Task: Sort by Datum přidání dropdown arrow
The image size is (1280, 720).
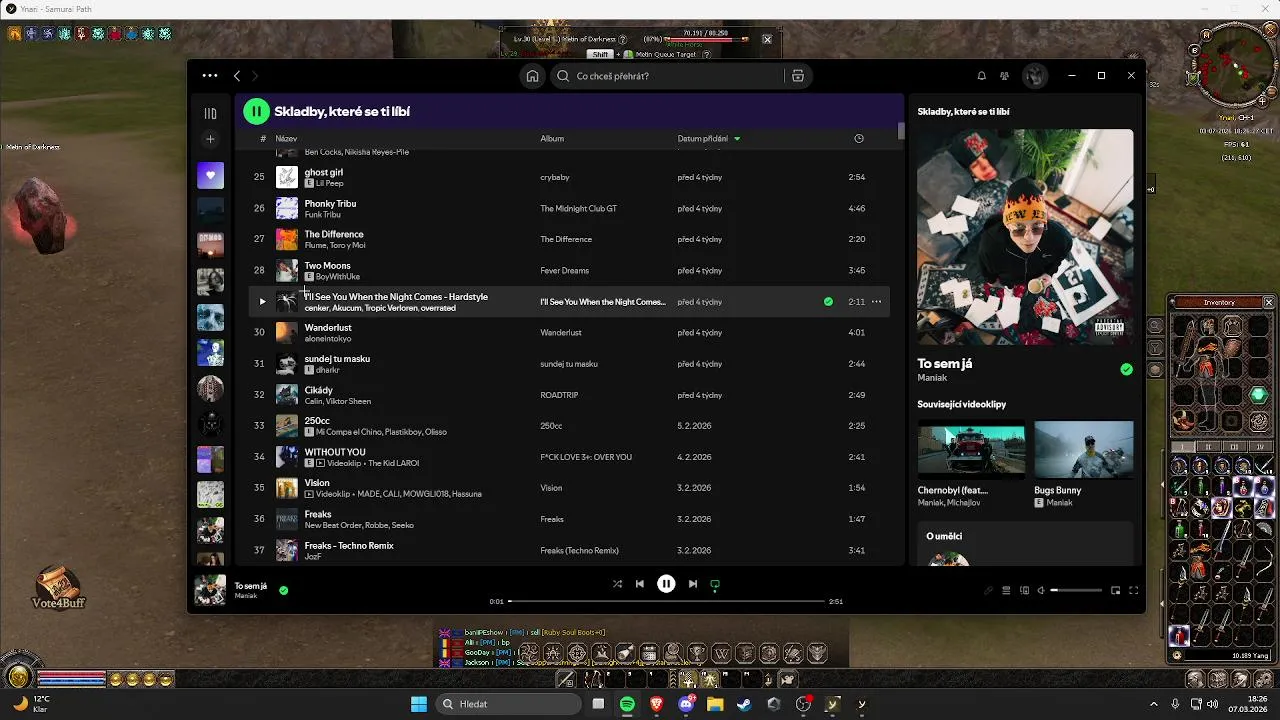Action: tap(737, 139)
